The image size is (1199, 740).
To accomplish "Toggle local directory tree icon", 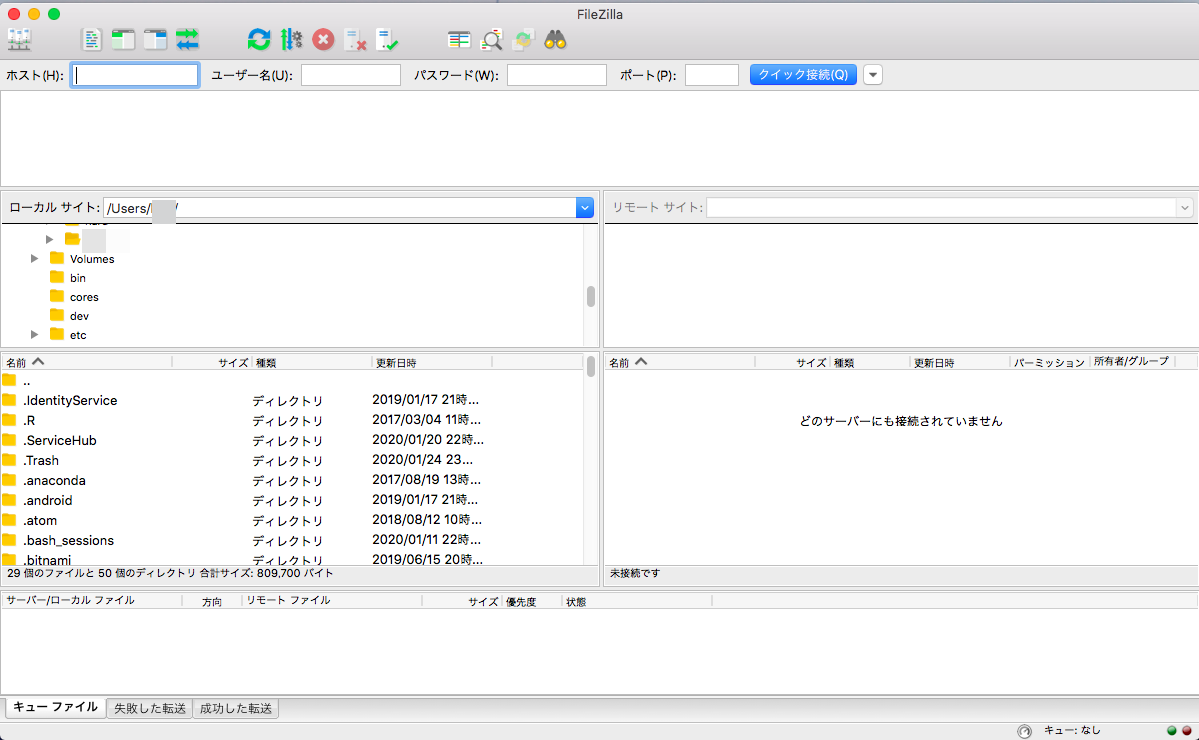I will [x=123, y=40].
